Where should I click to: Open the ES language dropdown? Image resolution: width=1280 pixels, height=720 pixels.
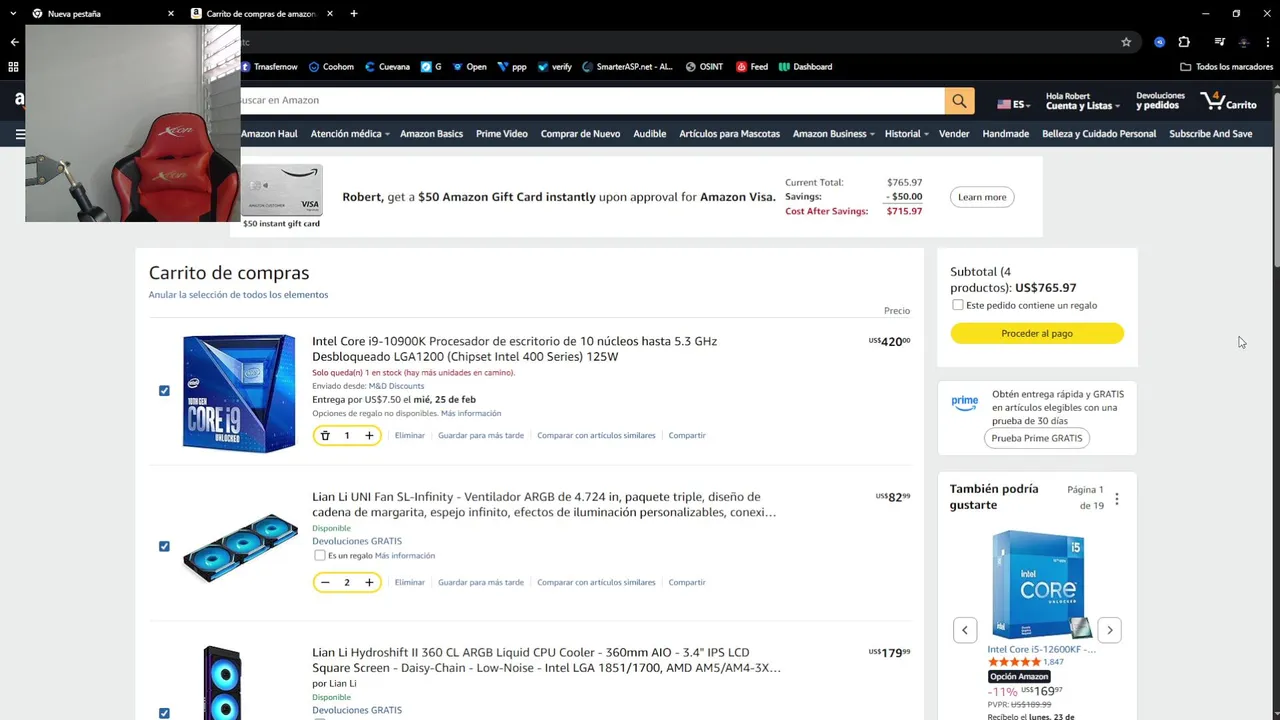1014,104
